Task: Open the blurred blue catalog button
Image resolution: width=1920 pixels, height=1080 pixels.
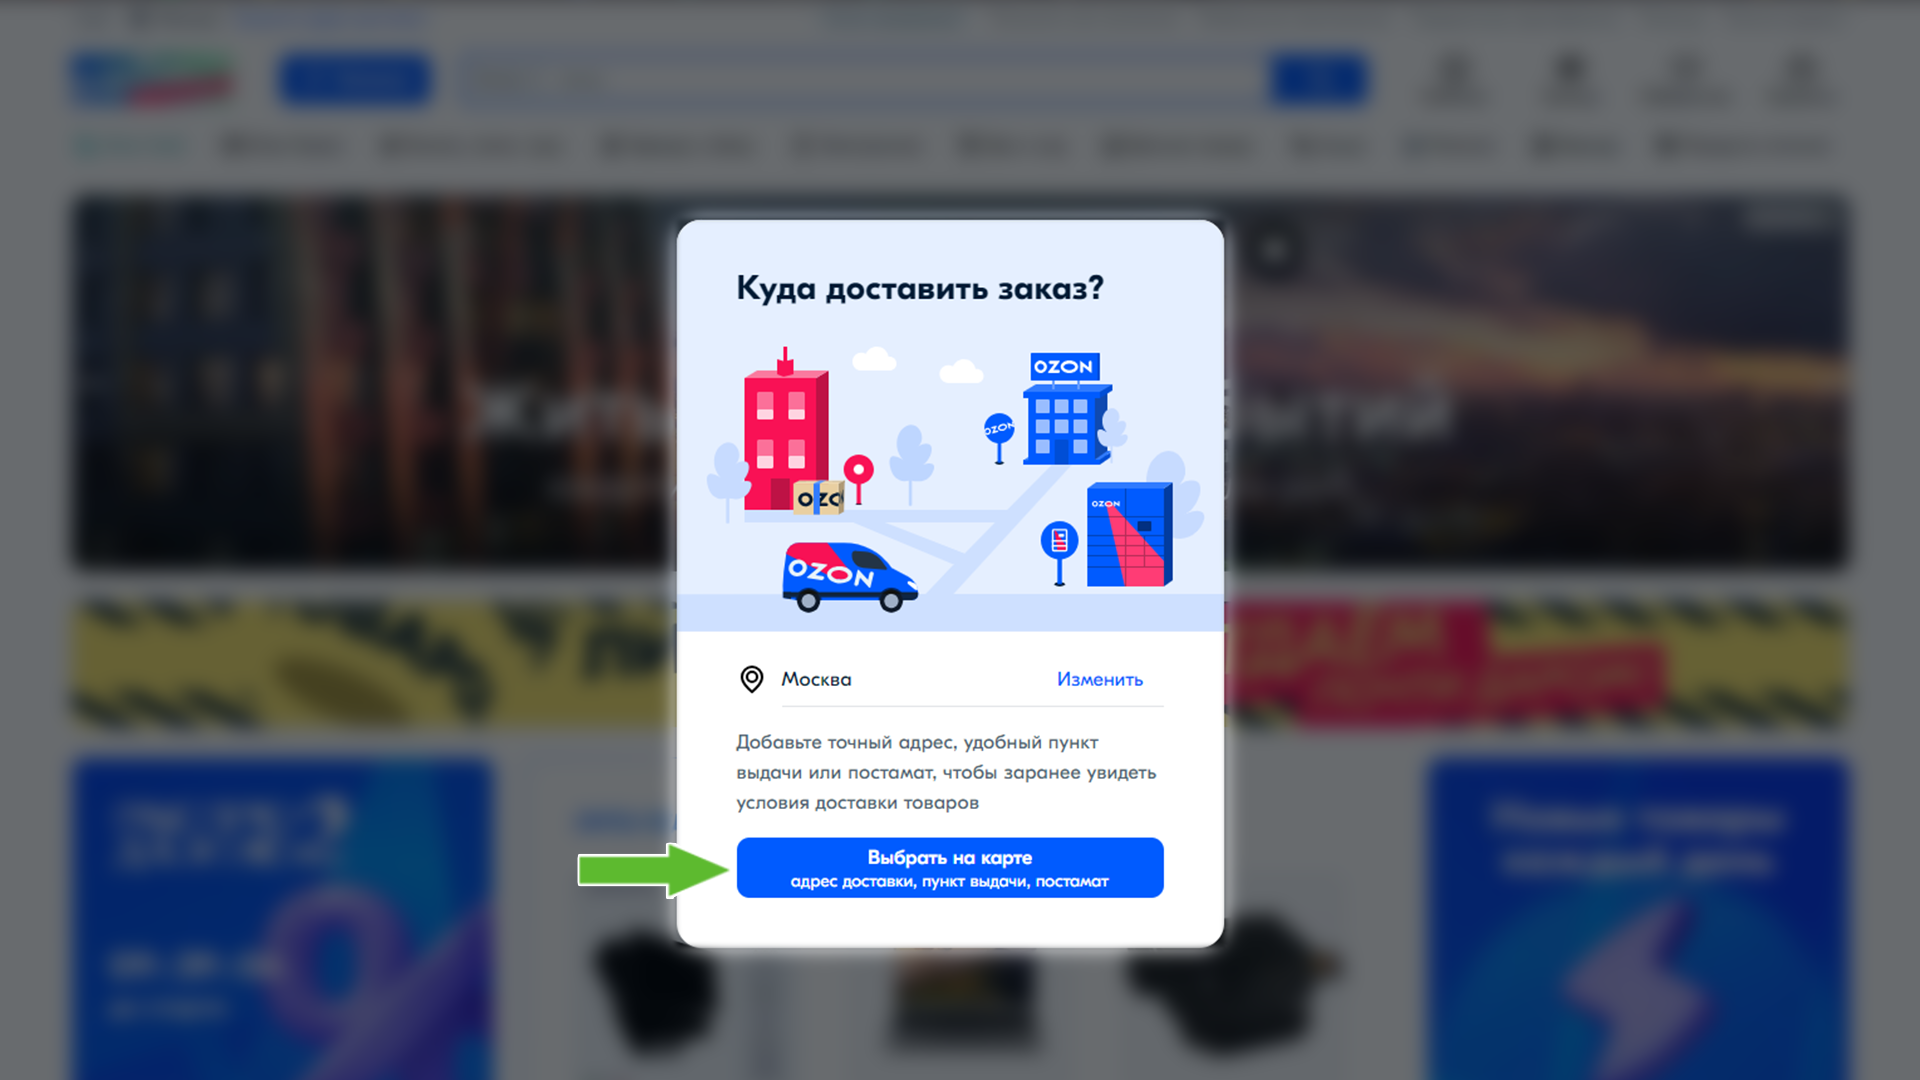Action: tap(355, 79)
